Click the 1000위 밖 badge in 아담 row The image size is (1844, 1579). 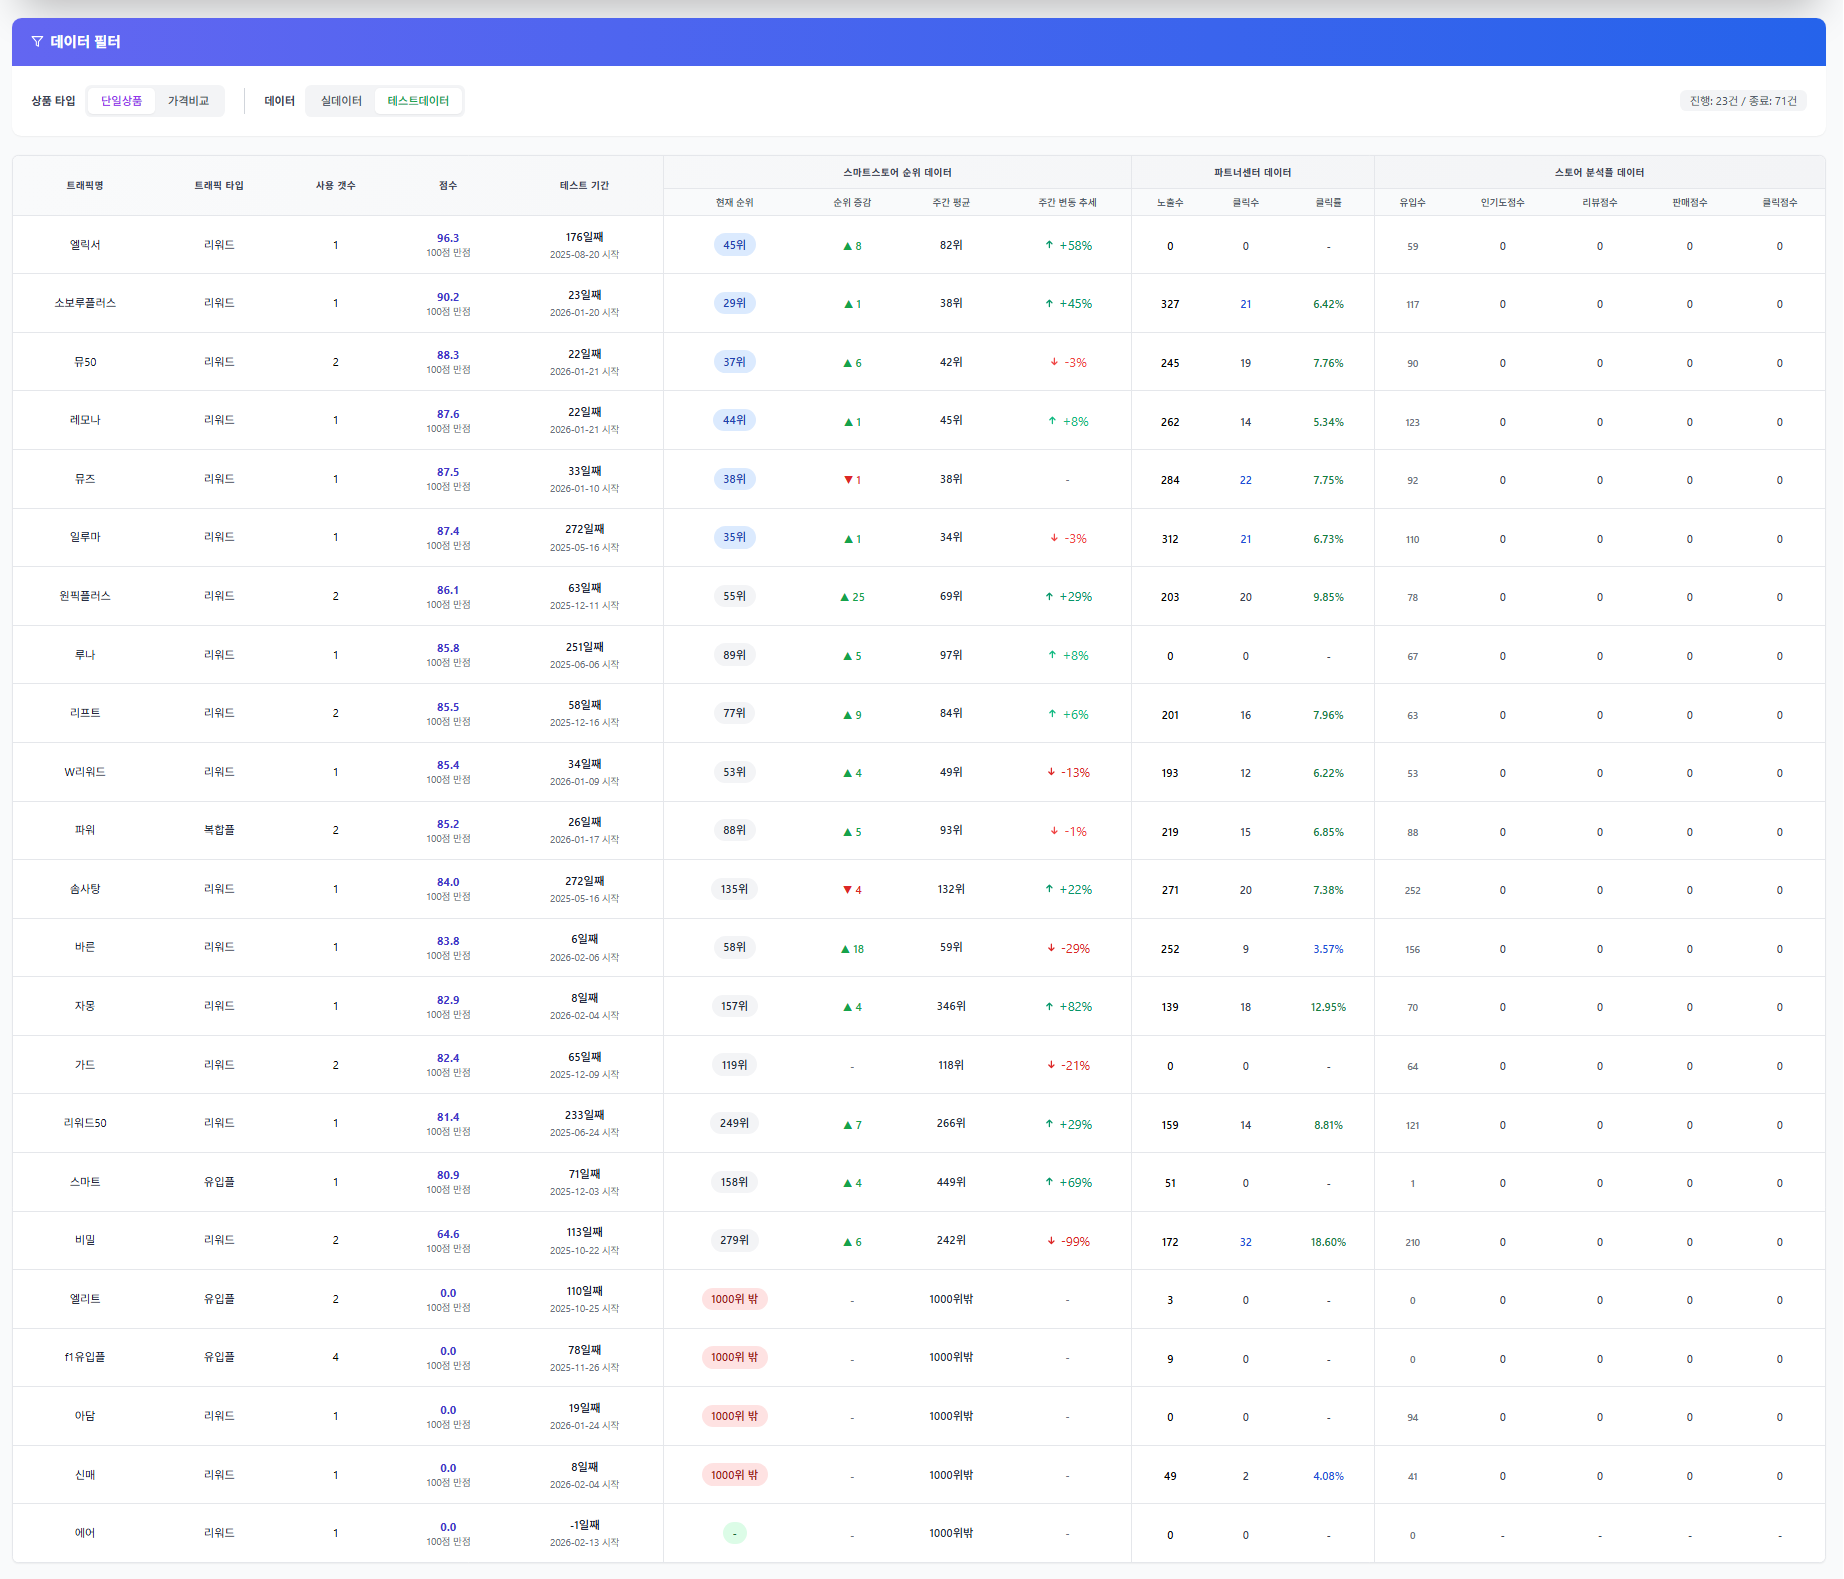(x=735, y=1416)
